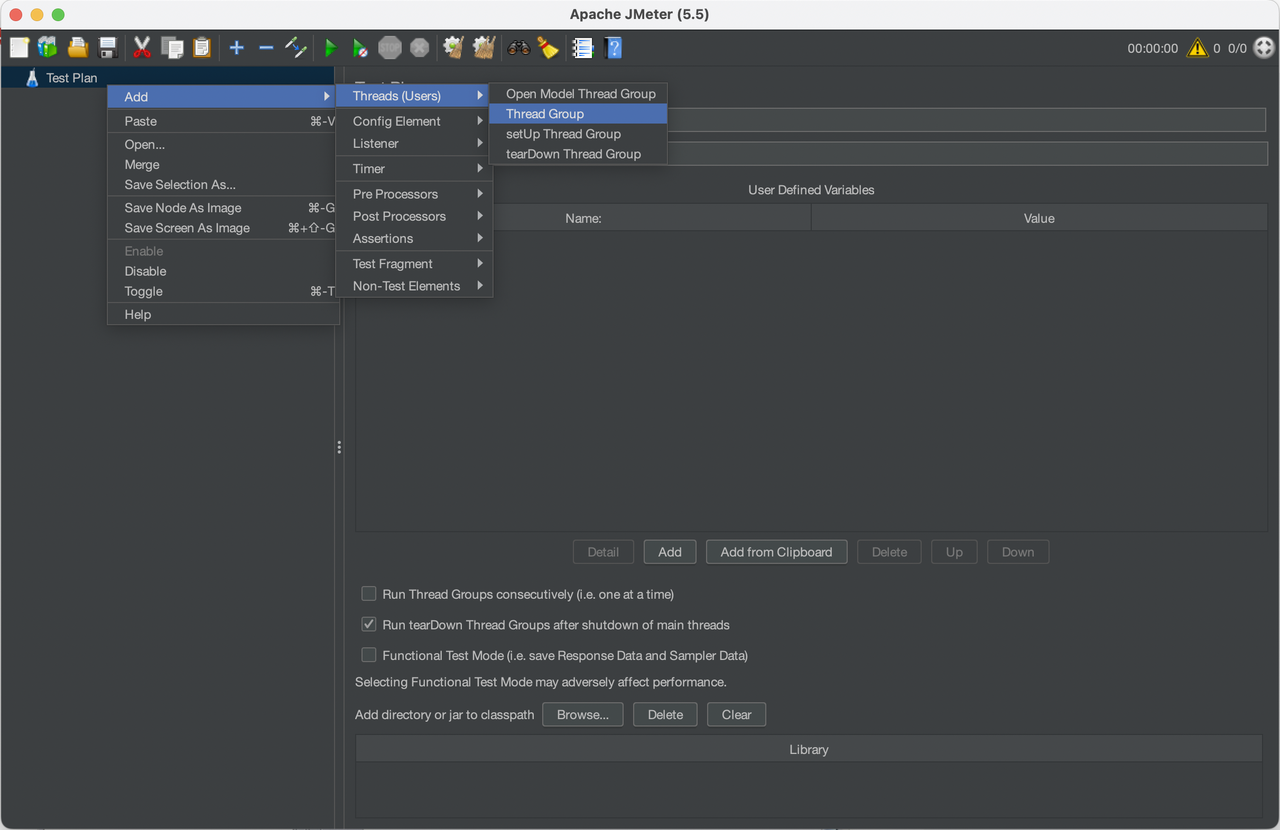The image size is (1280, 830).
Task: Click the blue plus Expand All icon
Action: (x=237, y=47)
